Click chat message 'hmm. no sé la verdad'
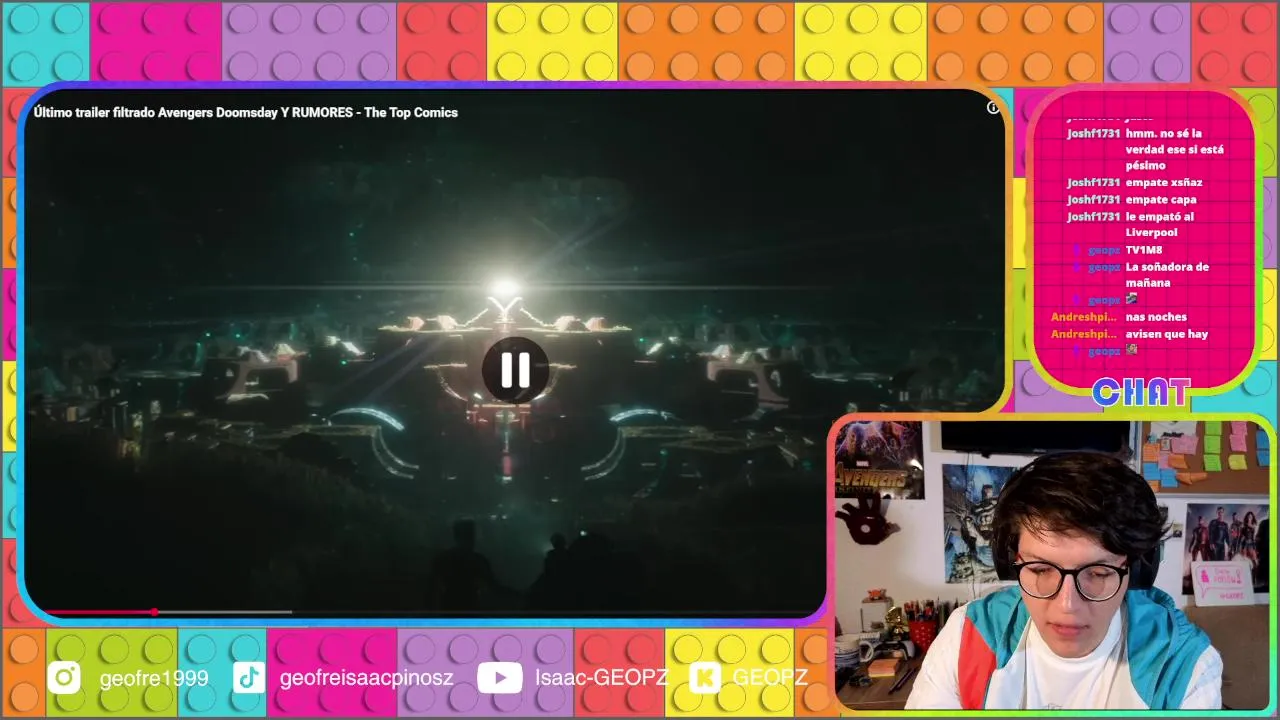The width and height of the screenshot is (1280, 720). coord(1175,149)
